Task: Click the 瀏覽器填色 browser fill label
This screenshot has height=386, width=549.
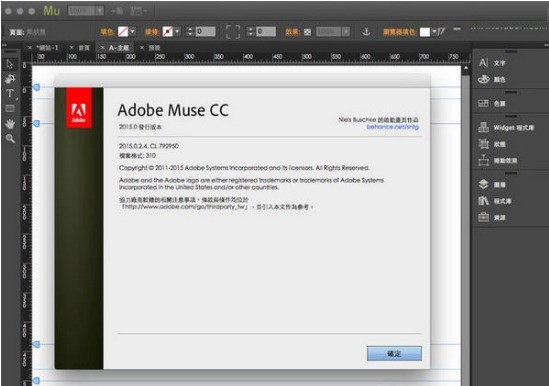Action: [x=399, y=32]
